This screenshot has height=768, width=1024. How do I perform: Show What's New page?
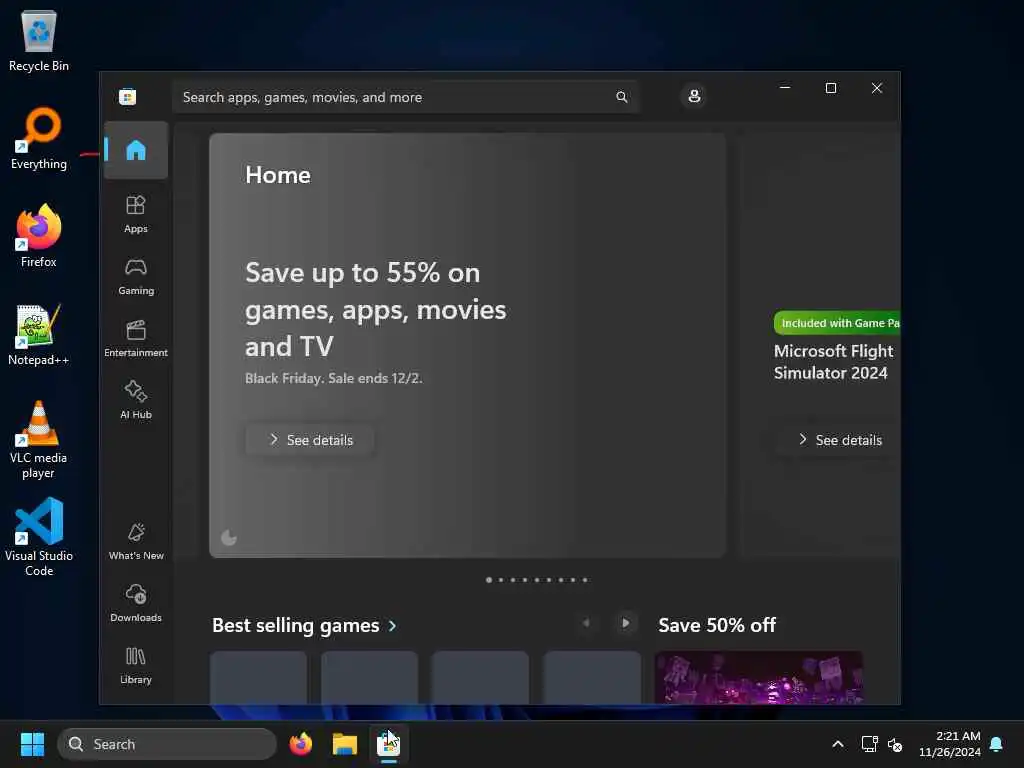(x=136, y=541)
